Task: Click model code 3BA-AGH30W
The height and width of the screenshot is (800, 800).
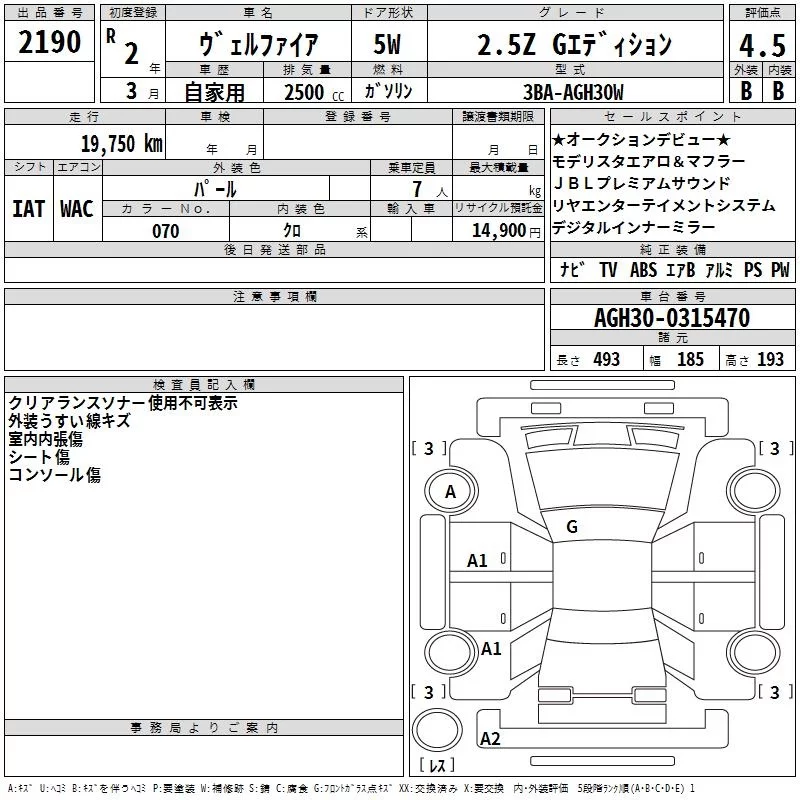Action: pyautogui.click(x=573, y=92)
